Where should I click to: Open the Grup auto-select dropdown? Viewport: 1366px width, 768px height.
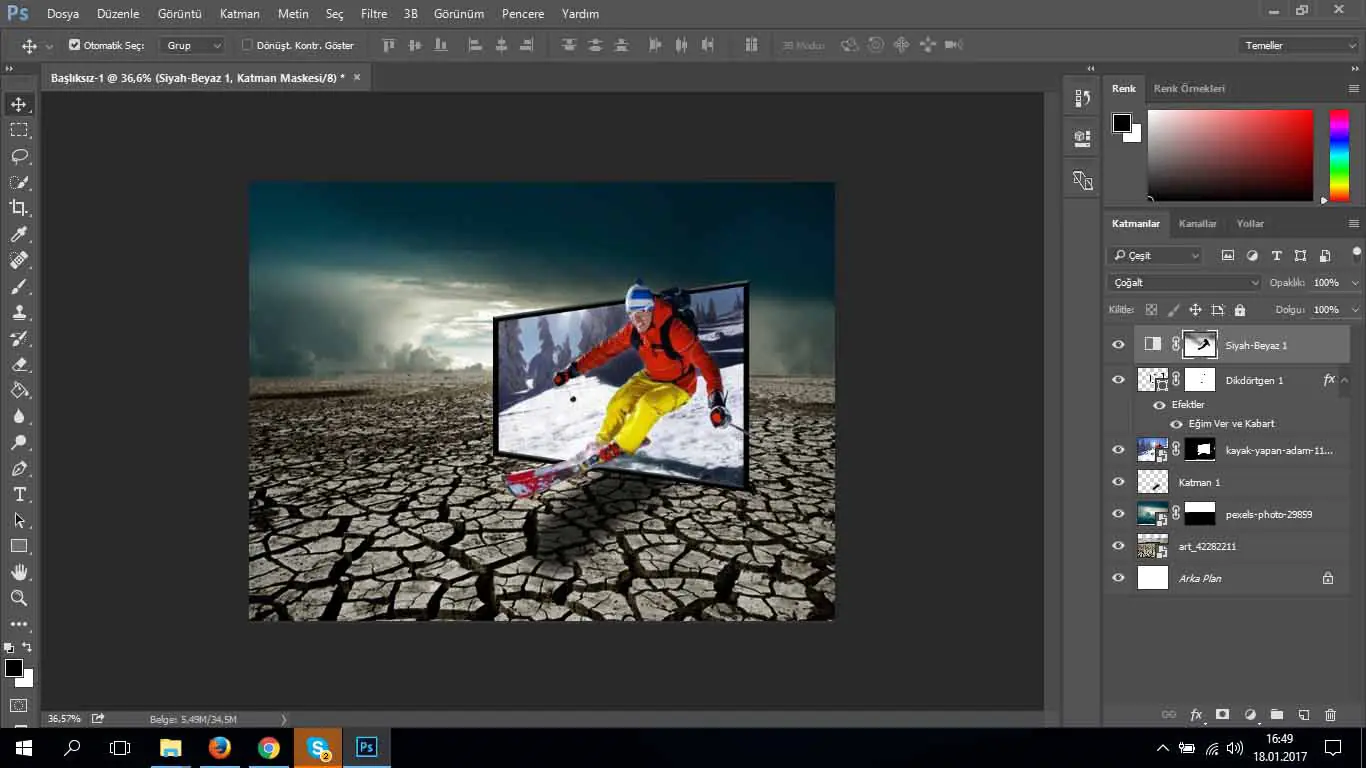pos(193,45)
